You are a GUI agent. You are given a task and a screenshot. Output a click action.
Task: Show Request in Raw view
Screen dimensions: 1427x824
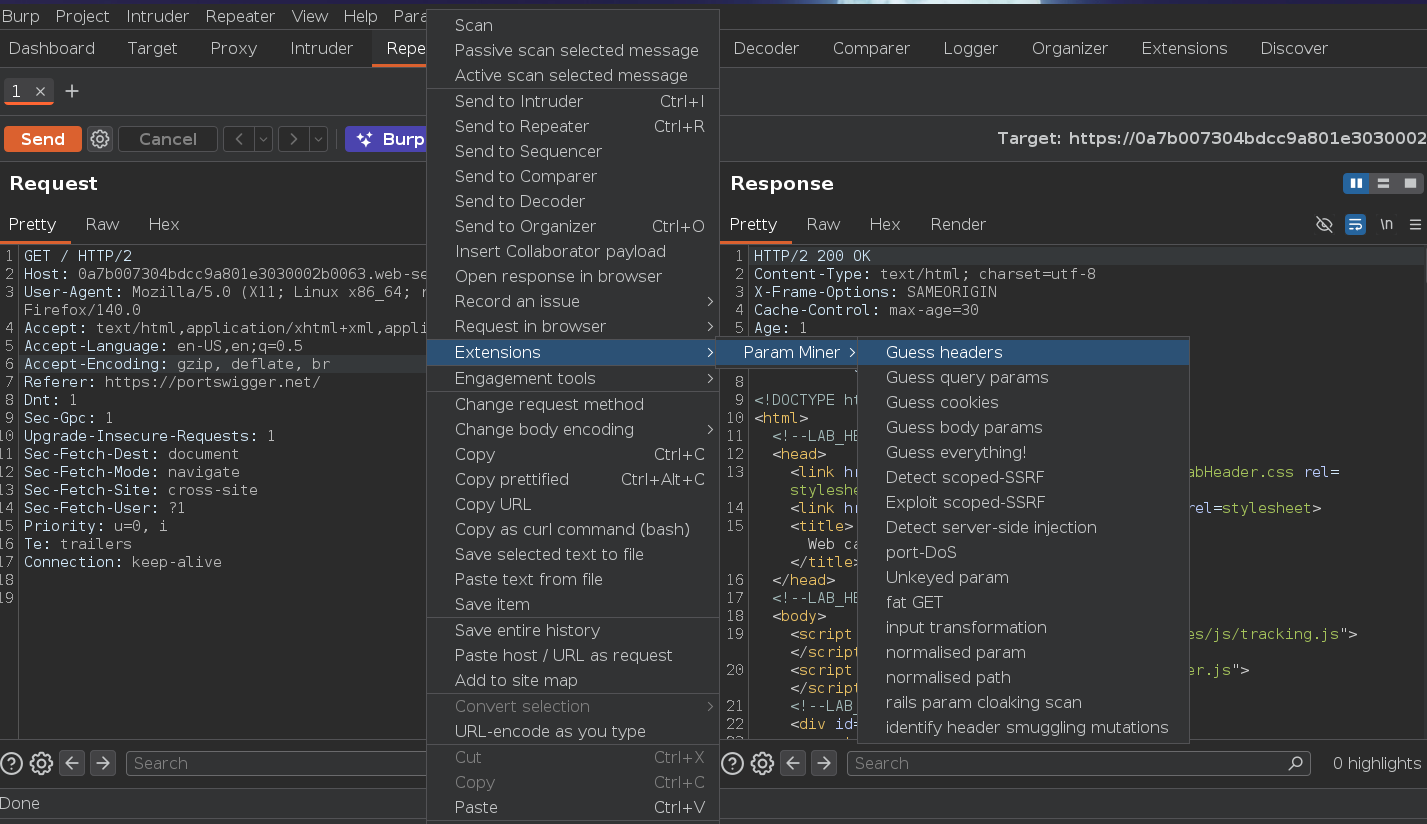coord(102,224)
